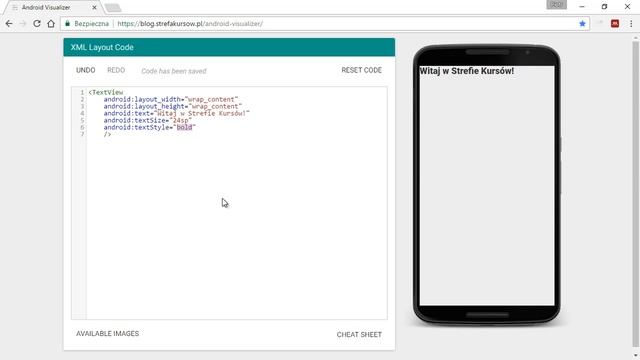Click the secure padlock icon
The height and width of the screenshot is (360, 640).
tap(68, 24)
